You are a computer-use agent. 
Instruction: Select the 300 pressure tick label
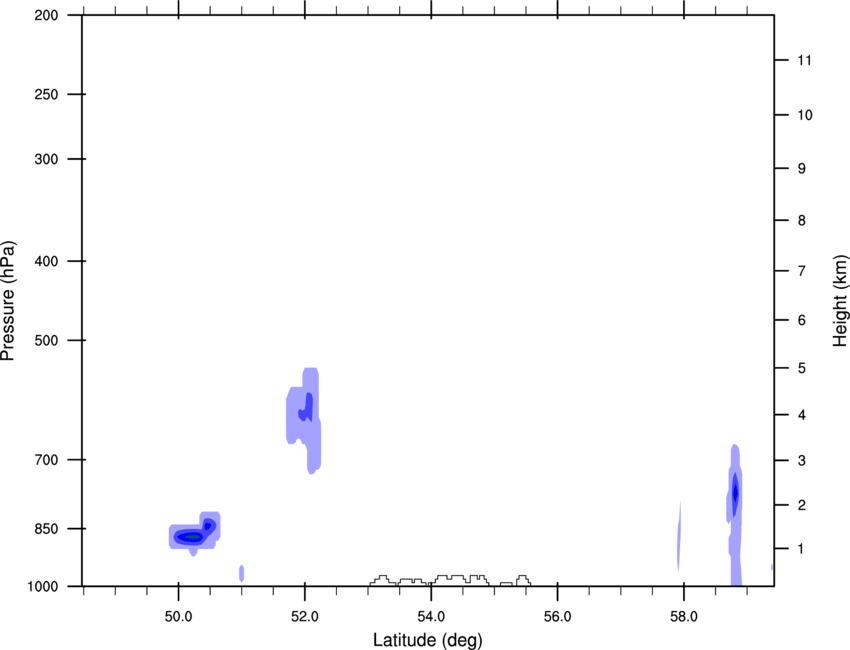46,159
